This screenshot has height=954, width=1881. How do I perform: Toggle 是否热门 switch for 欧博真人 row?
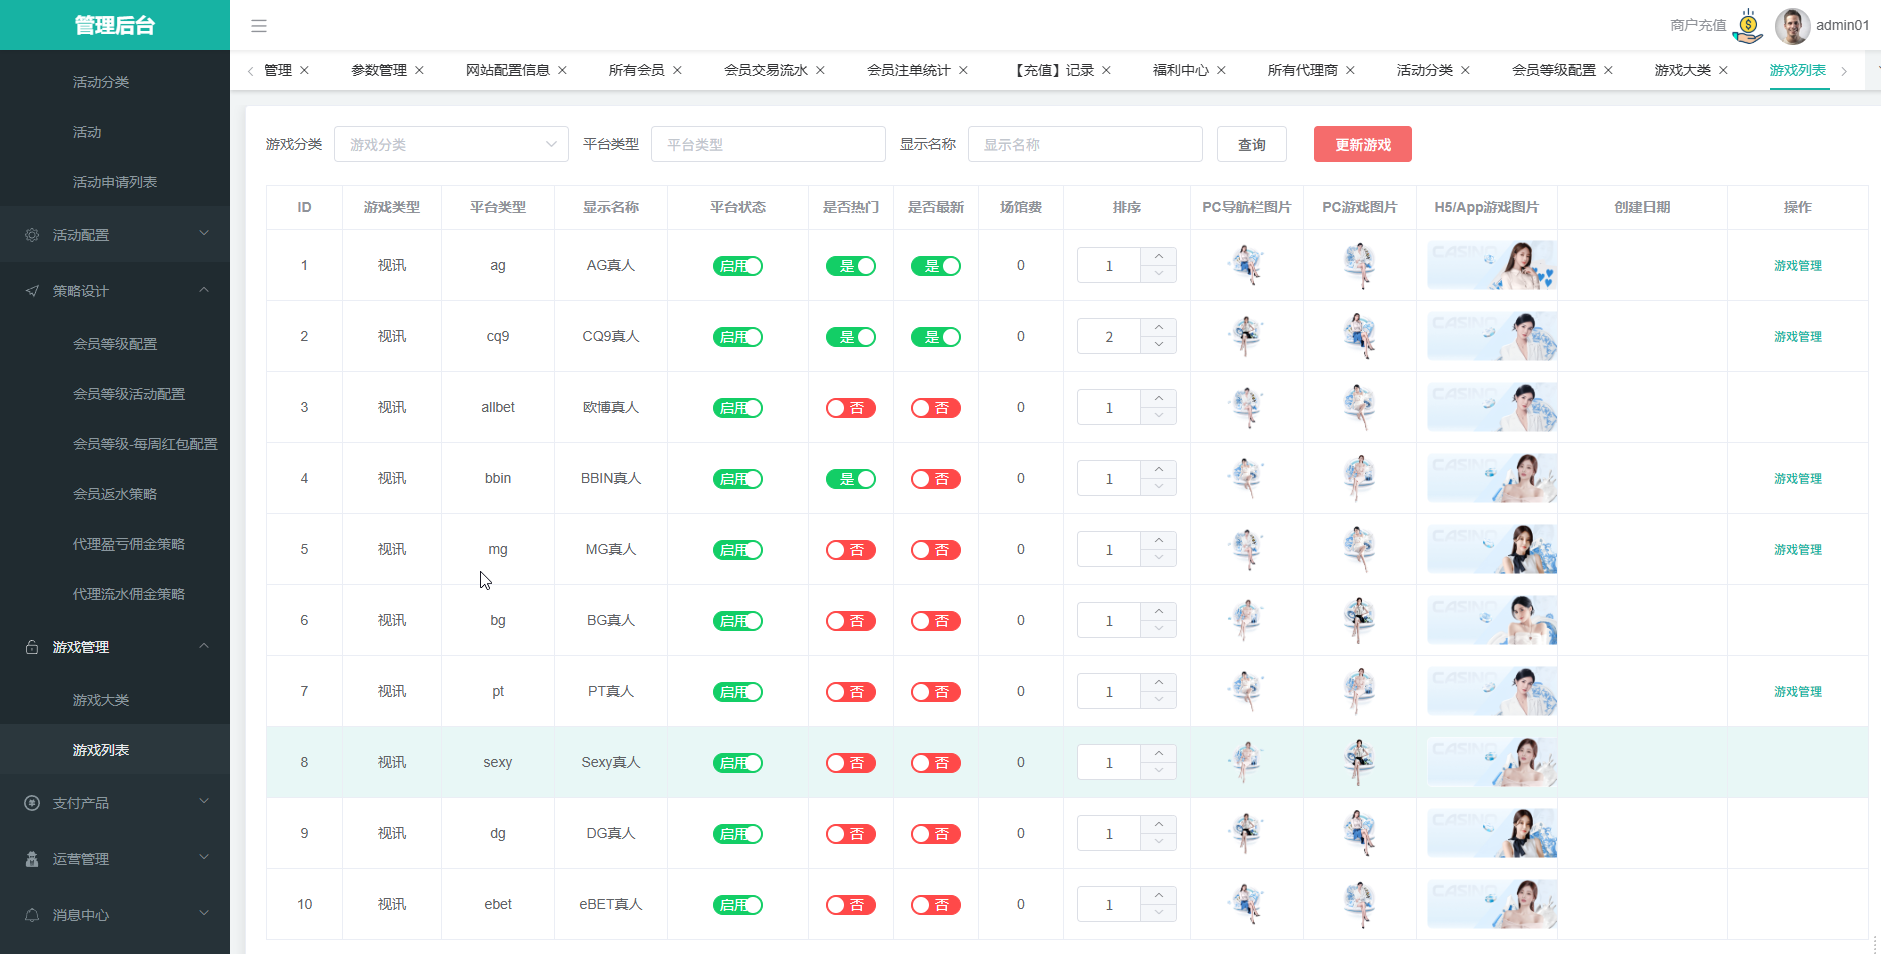click(851, 408)
